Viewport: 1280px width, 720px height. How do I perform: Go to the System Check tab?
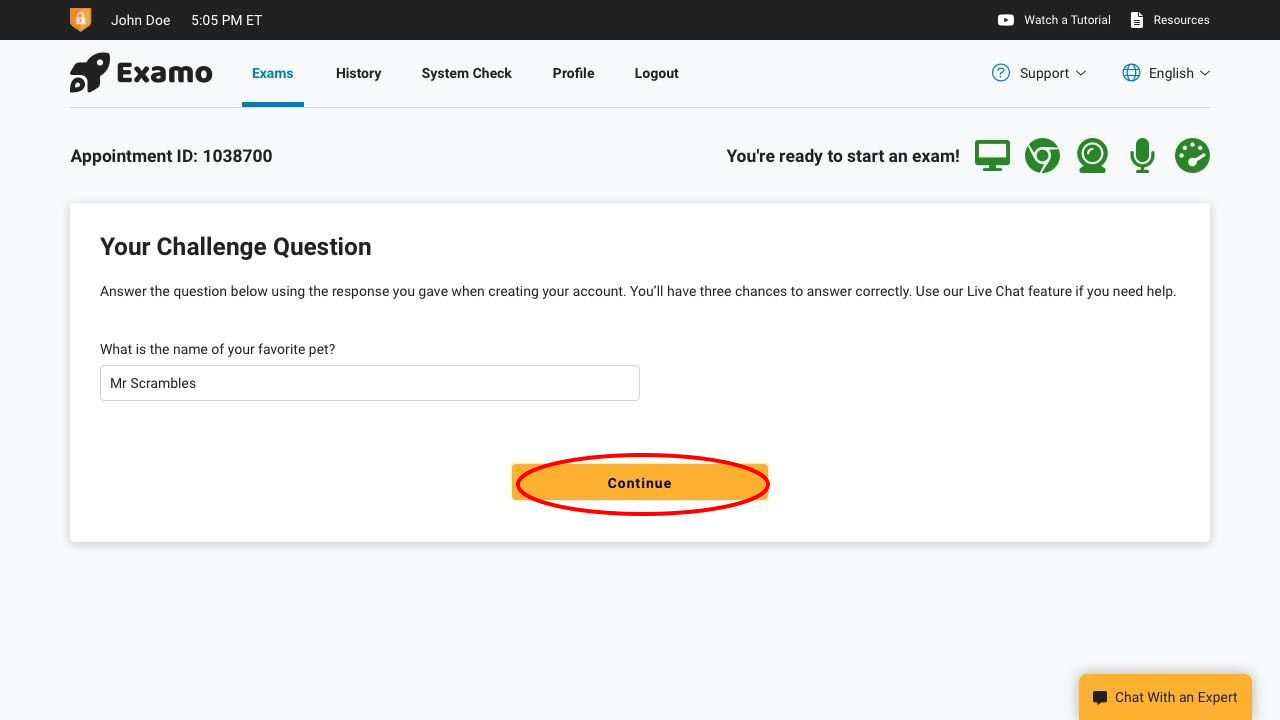[x=467, y=73]
